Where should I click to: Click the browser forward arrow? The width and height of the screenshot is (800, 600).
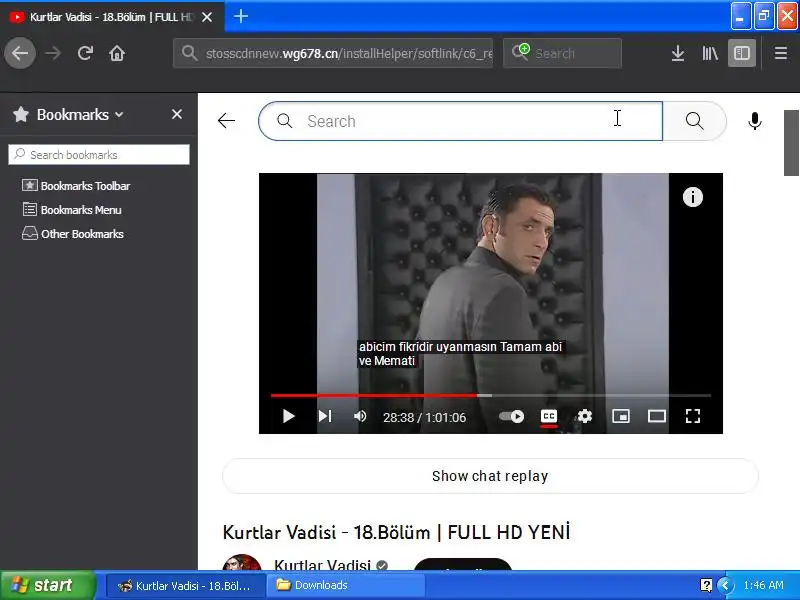point(53,53)
